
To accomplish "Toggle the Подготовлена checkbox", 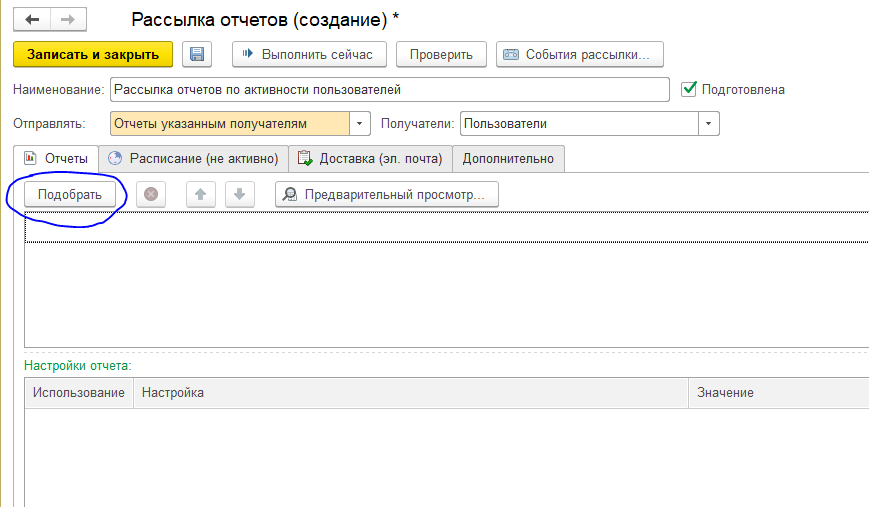I will coord(688,89).
